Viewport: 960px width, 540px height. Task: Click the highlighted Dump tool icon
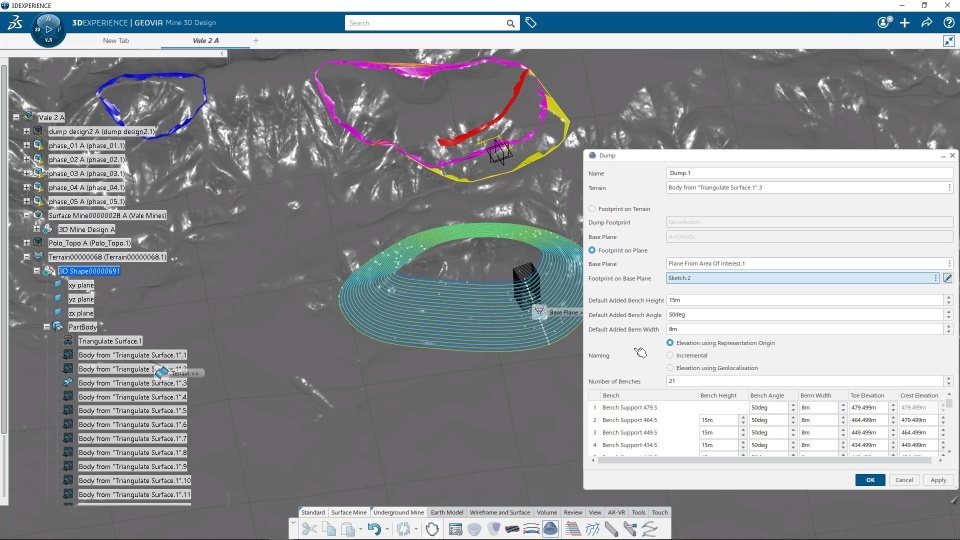point(550,528)
